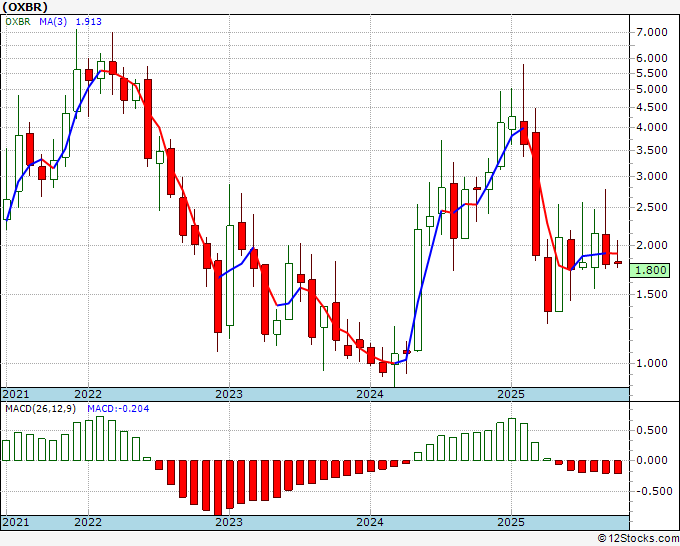
Task: Click 2023 on the MACD panel time axis
Action: [229, 522]
